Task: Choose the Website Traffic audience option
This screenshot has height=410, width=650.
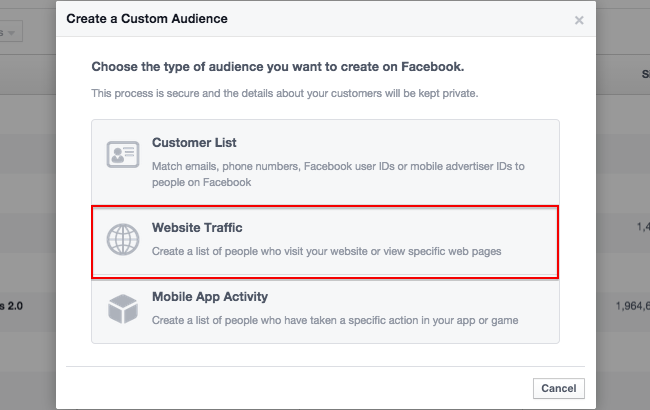Action: 325,242
